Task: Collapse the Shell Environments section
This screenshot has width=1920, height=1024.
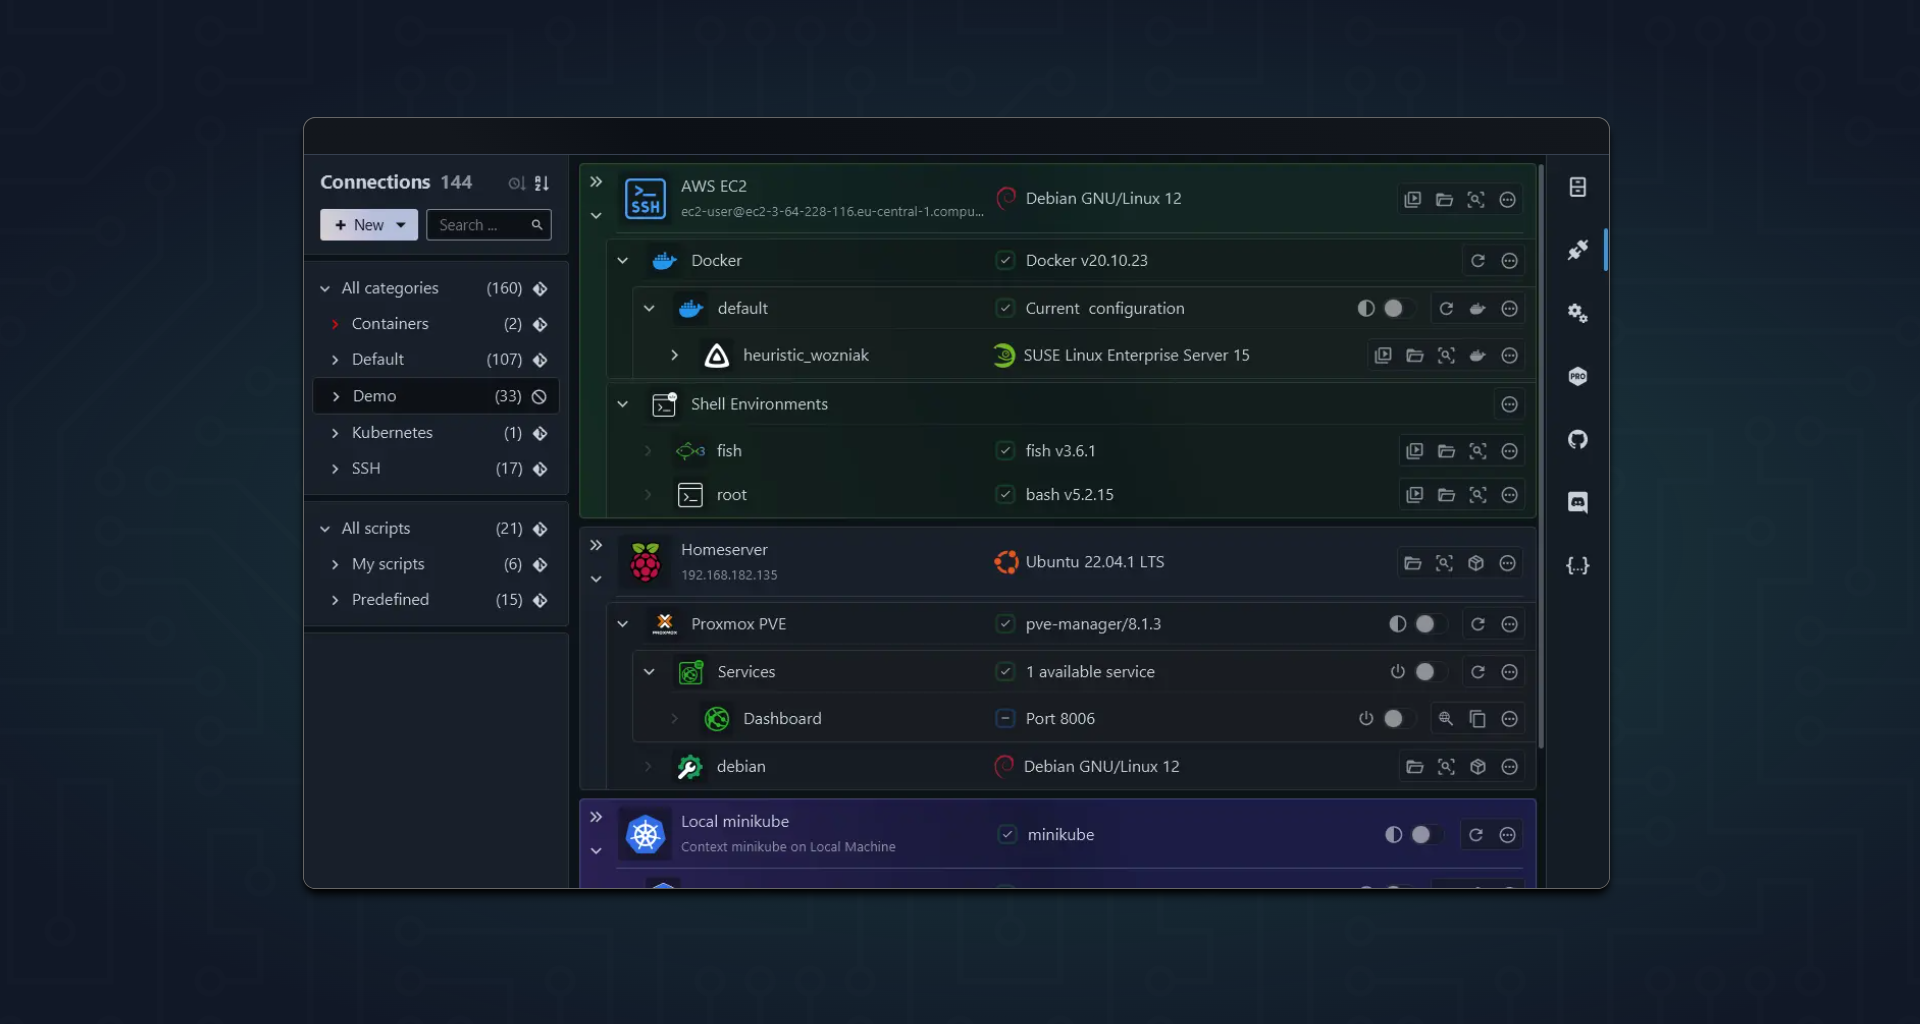Action: tap(623, 405)
